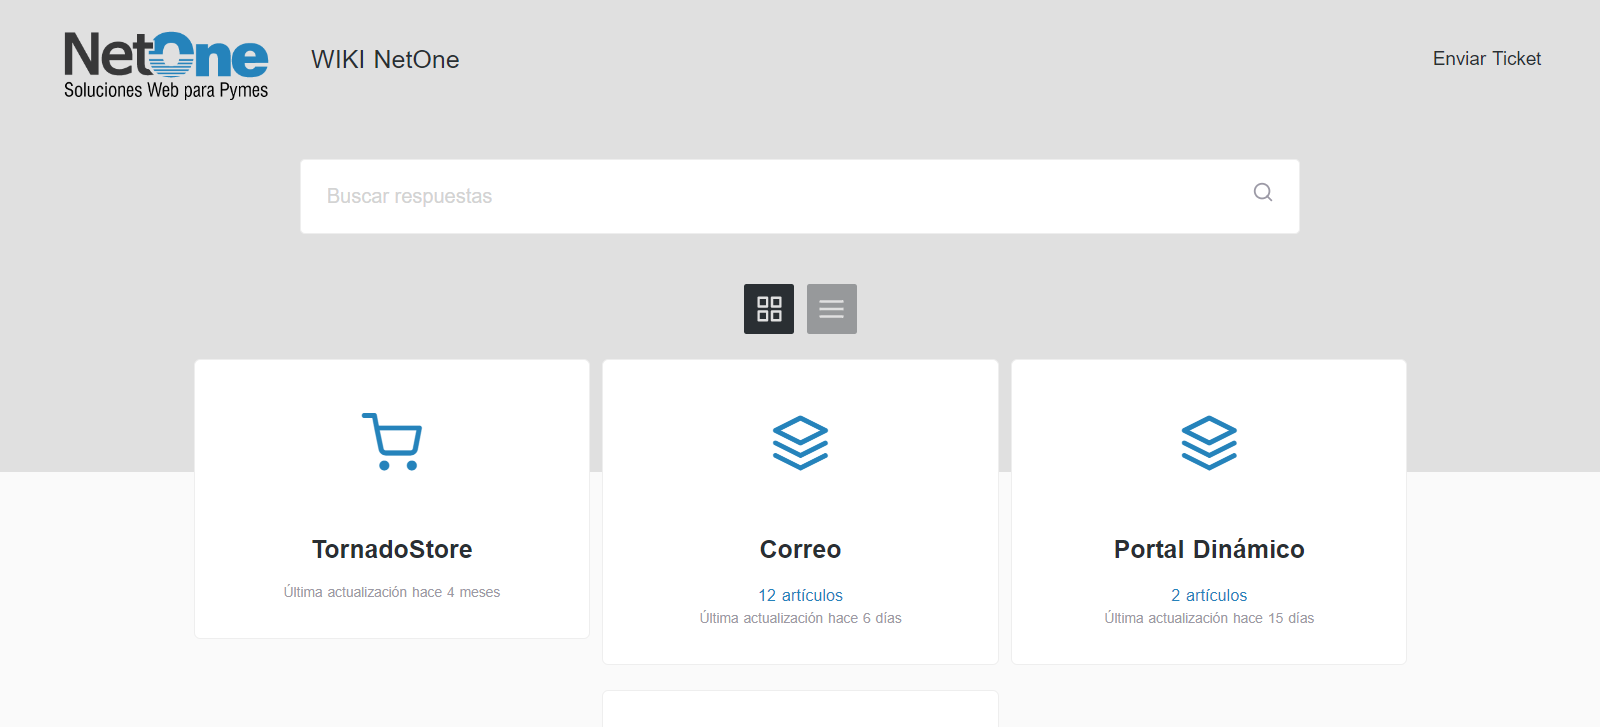This screenshot has width=1600, height=727.
Task: Open the Portal Dinámico category title
Action: click(1209, 549)
